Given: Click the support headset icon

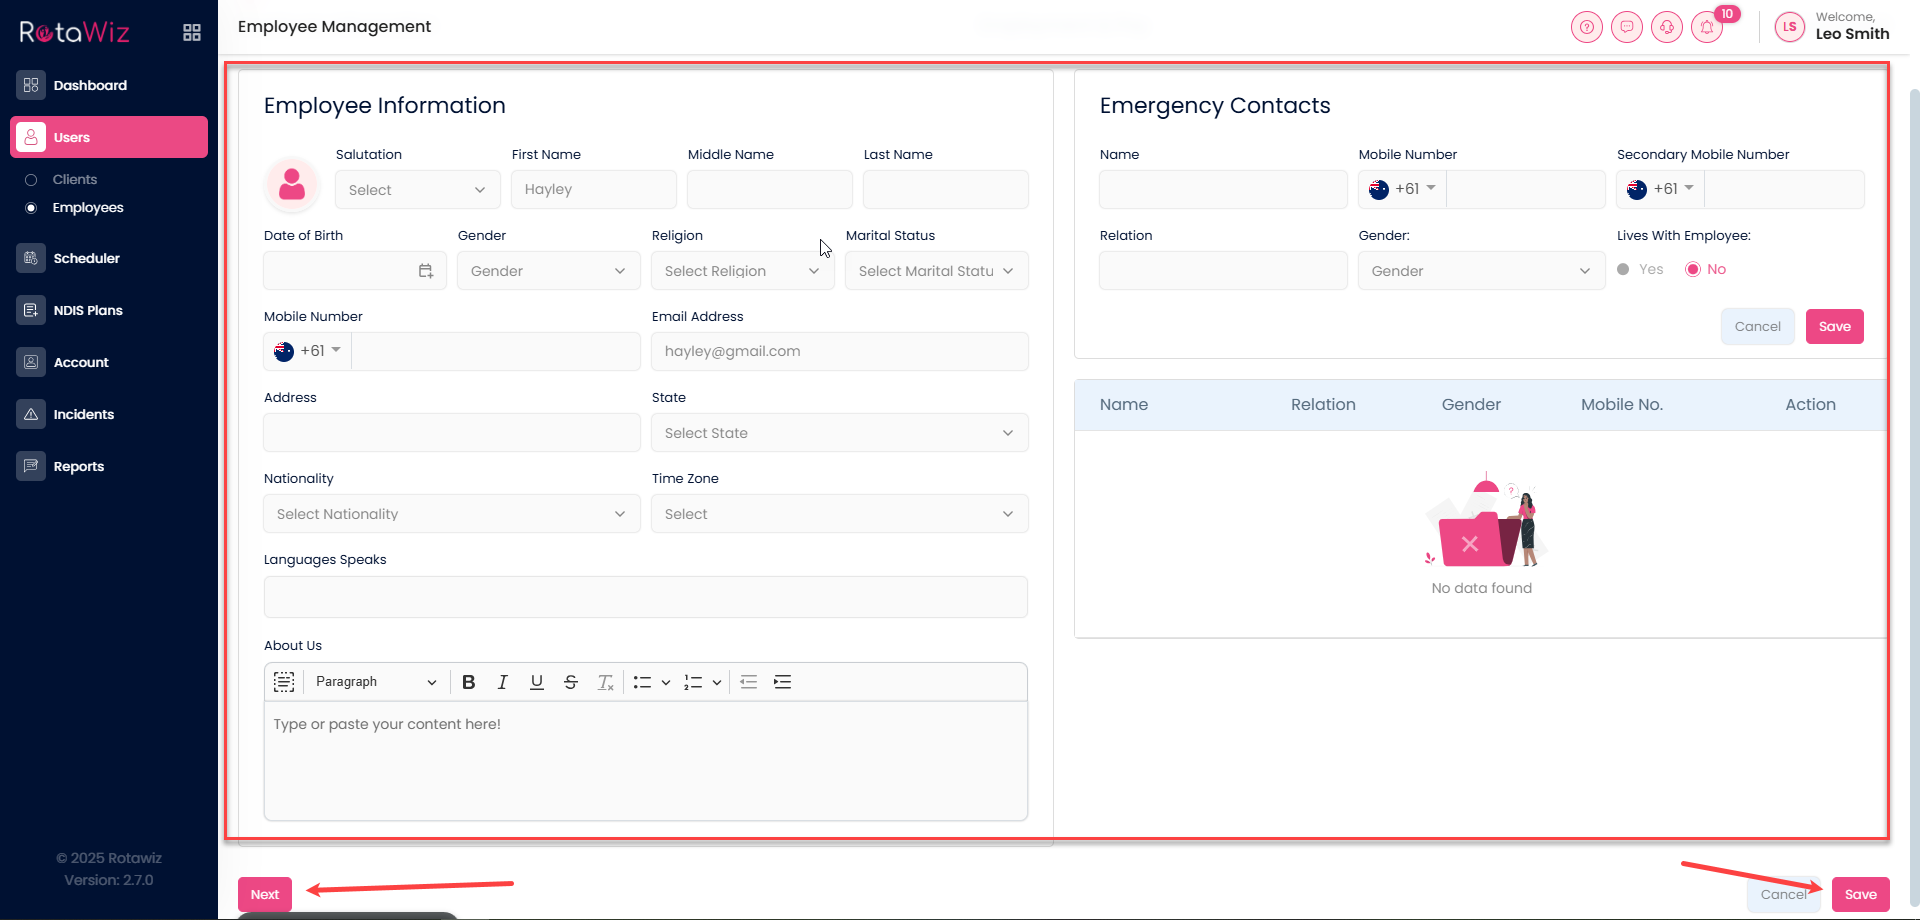Looking at the screenshot, I should pyautogui.click(x=1666, y=28).
